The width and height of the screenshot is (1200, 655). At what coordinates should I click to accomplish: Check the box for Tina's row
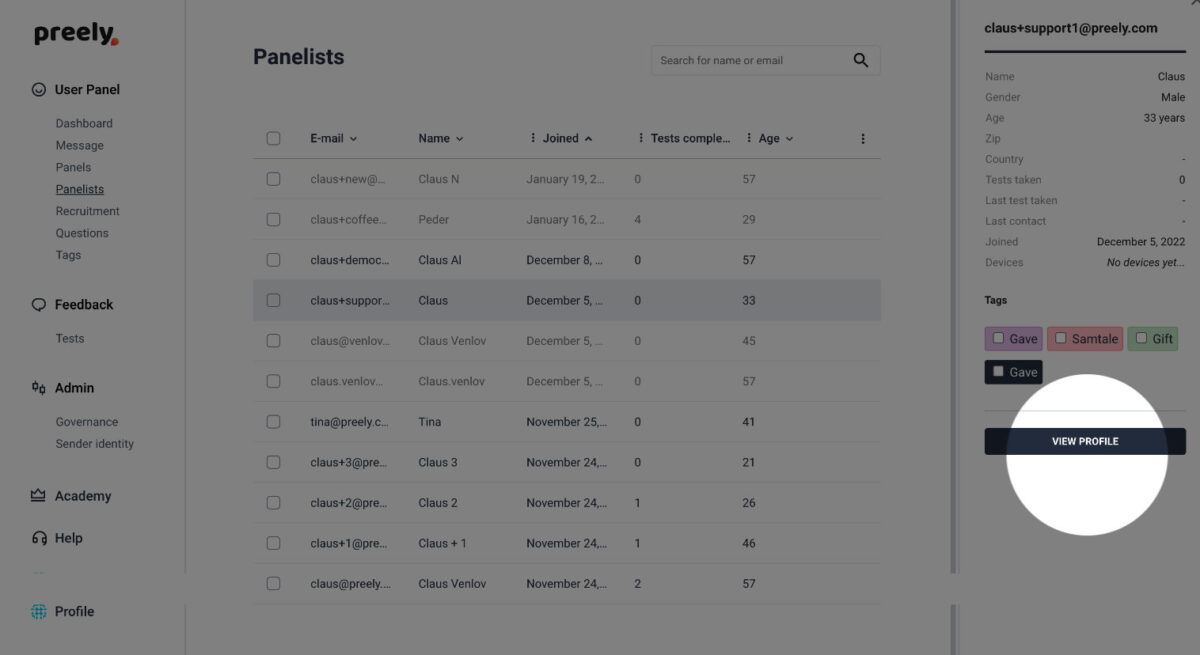coord(273,422)
